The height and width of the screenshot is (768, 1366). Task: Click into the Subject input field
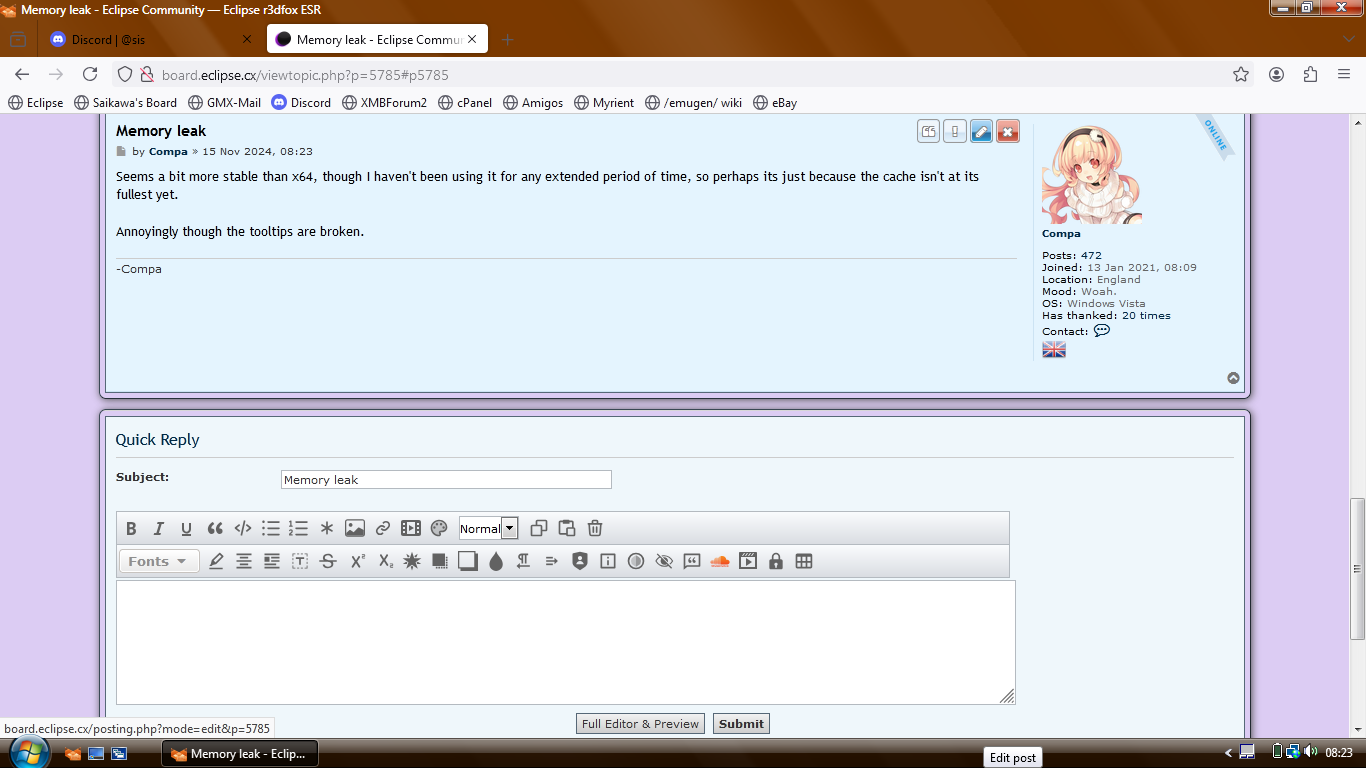point(446,480)
